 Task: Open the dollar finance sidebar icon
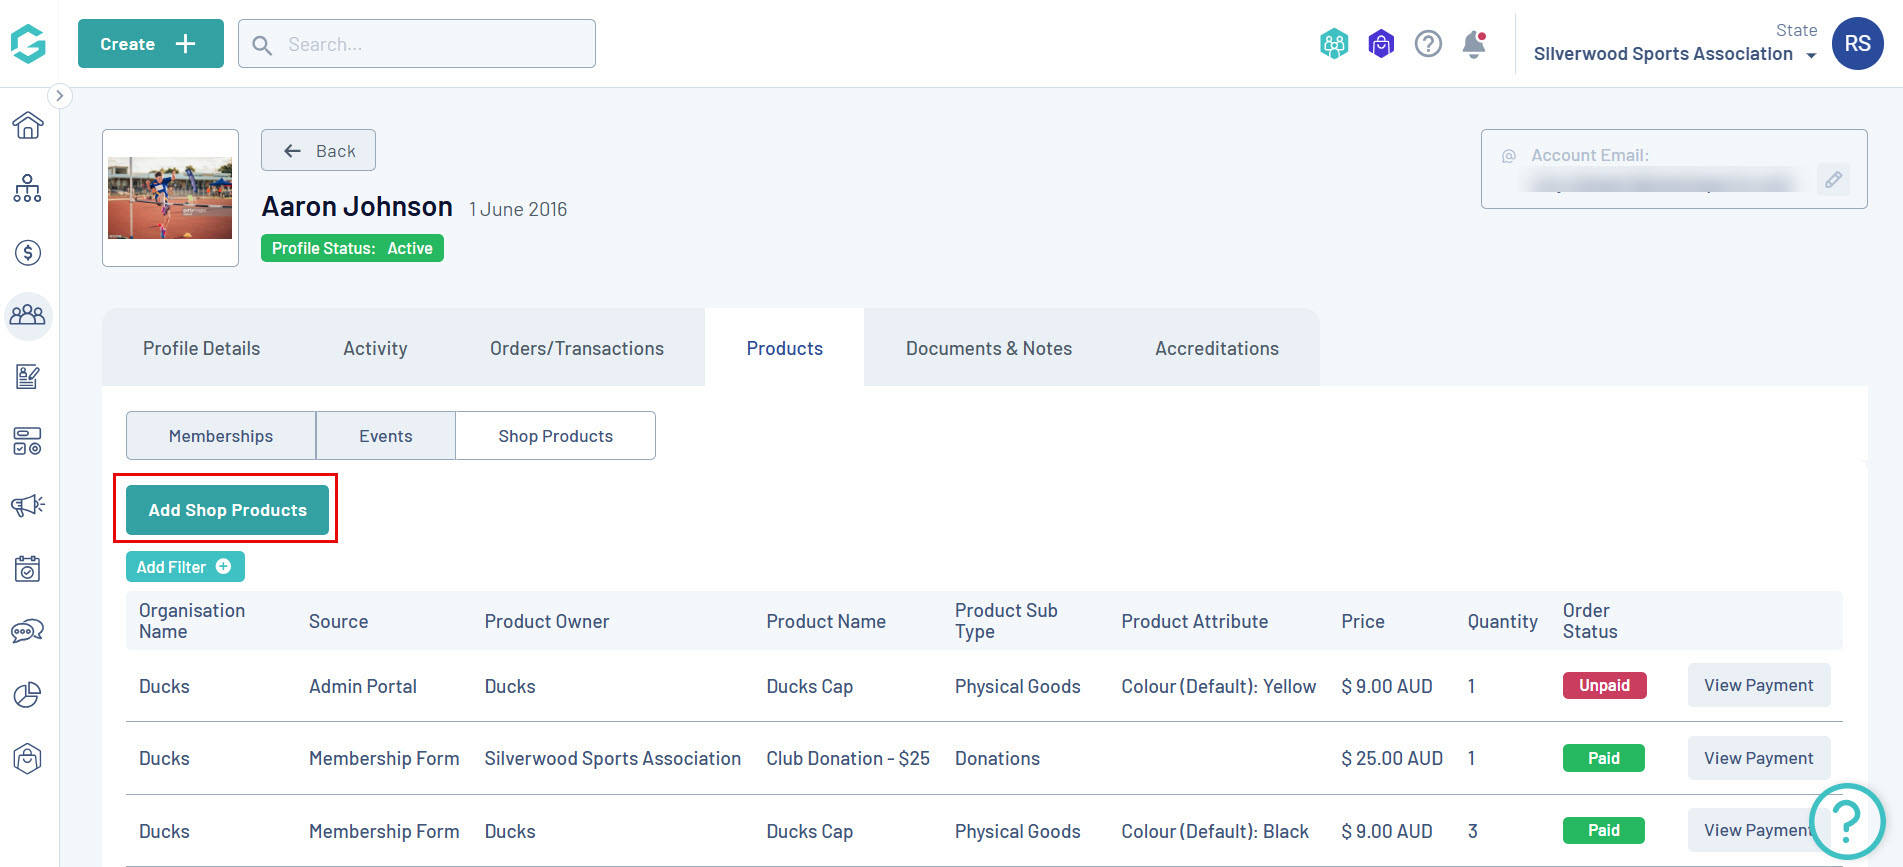28,253
